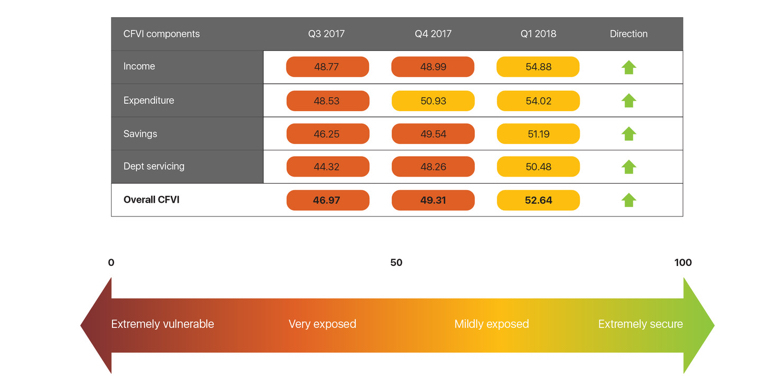
Task: Click the 48.26 Dept servicing value
Action: [x=433, y=167]
